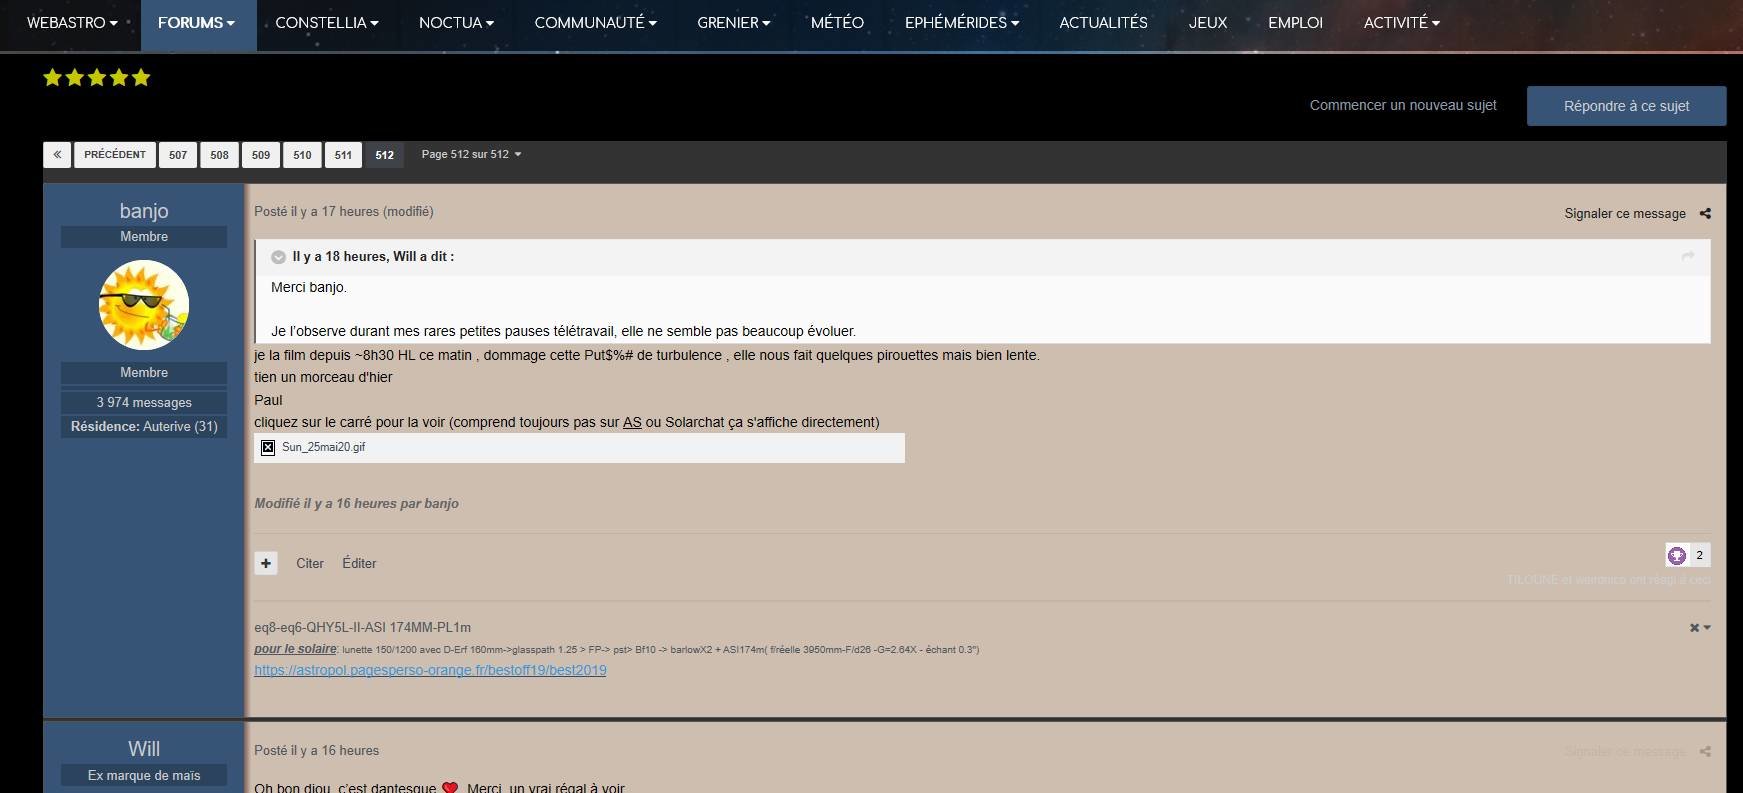
Task: Open the Posté il y a 16 heures timestamp
Action: 316,750
